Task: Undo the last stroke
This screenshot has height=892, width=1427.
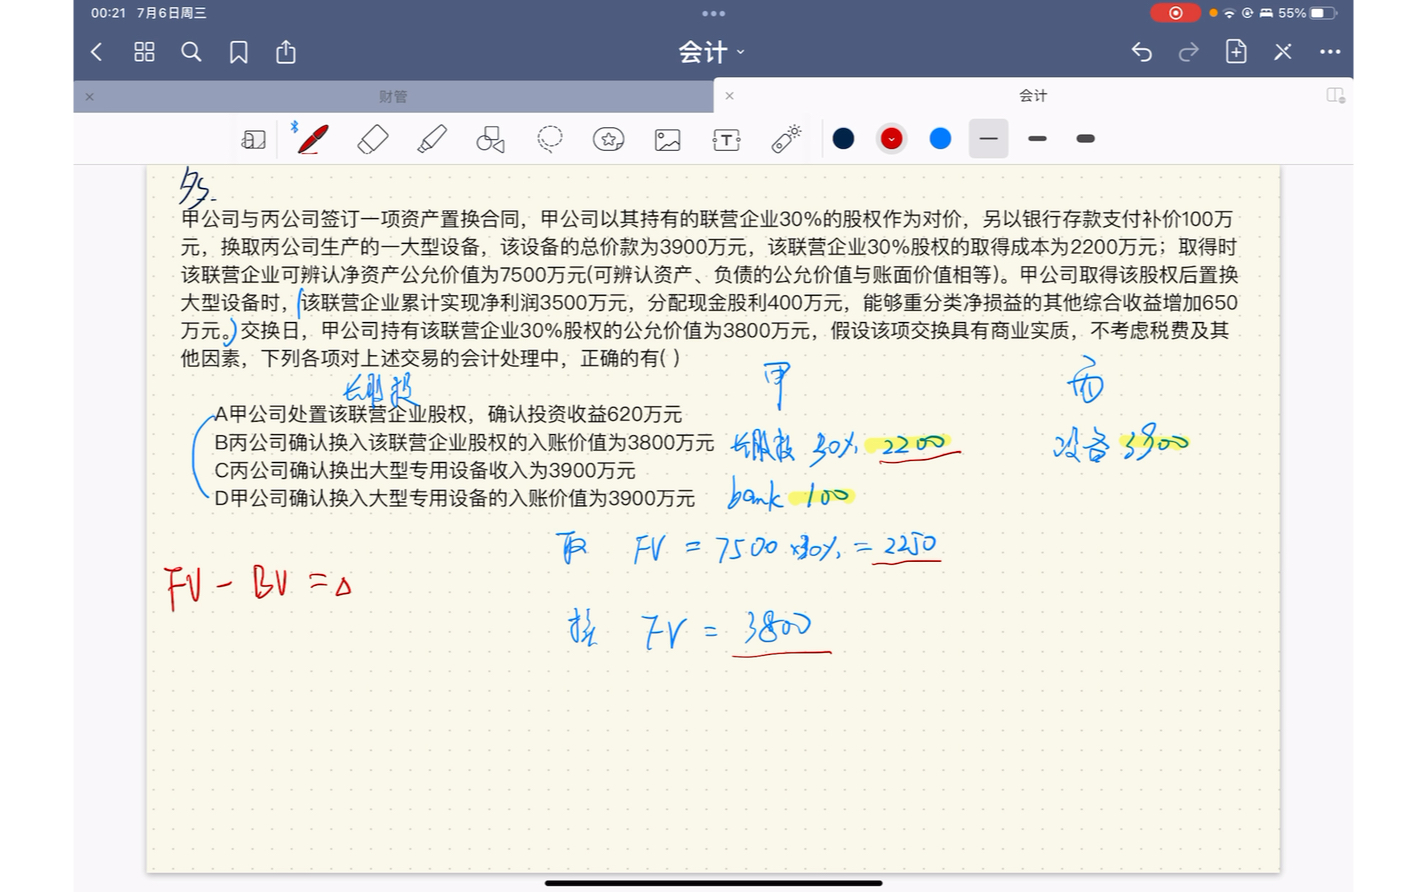Action: pos(1141,52)
